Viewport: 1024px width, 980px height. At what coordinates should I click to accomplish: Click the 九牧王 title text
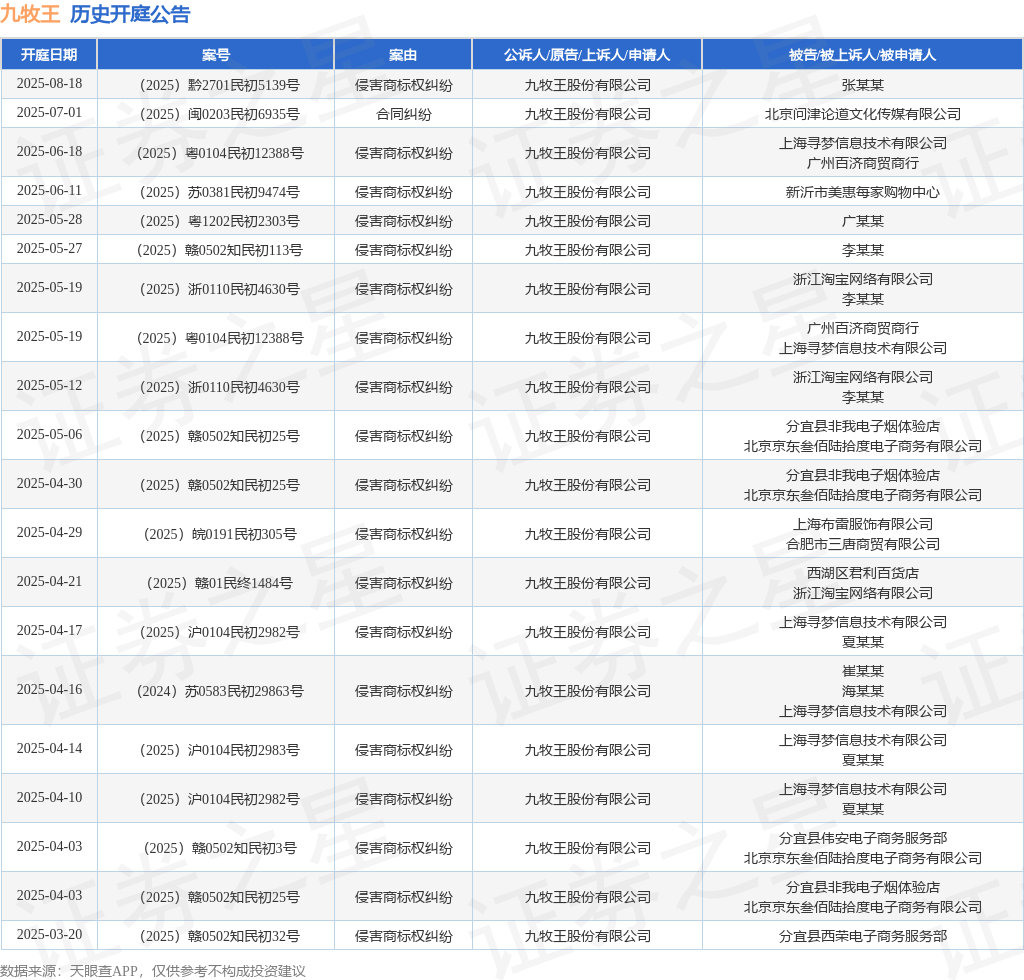coord(30,14)
